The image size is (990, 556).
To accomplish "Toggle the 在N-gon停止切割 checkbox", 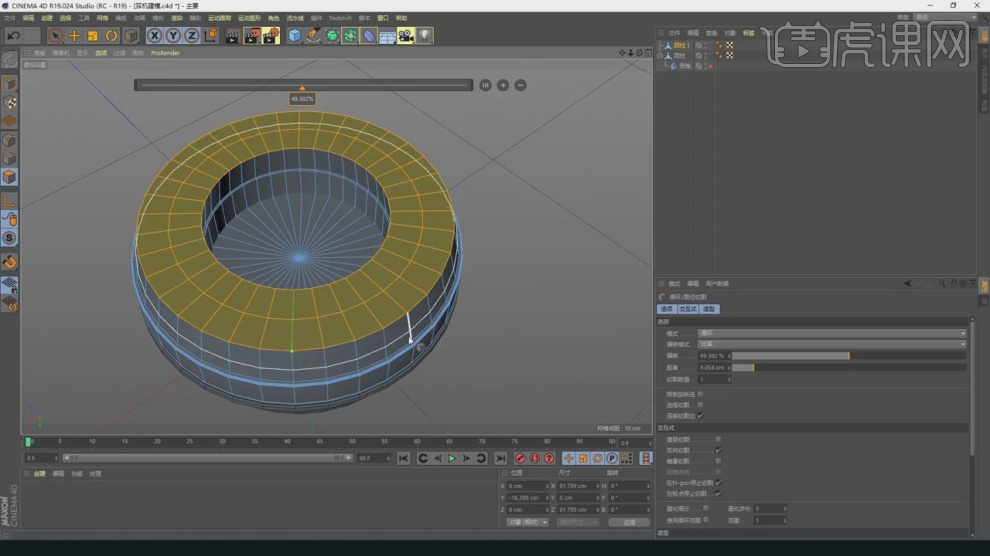I will tap(718, 483).
